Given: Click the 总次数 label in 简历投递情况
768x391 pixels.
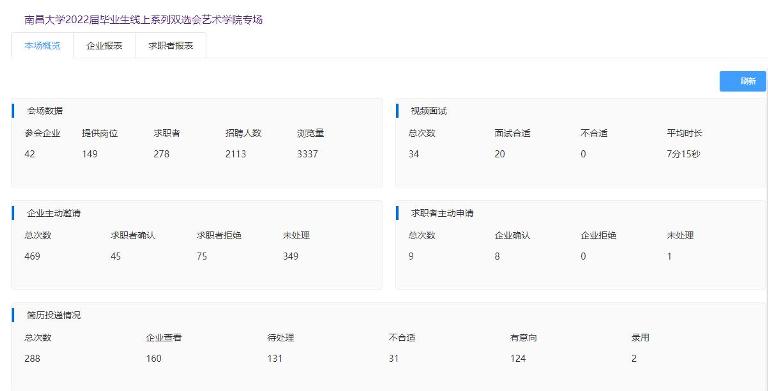Looking at the screenshot, I should coord(38,338).
